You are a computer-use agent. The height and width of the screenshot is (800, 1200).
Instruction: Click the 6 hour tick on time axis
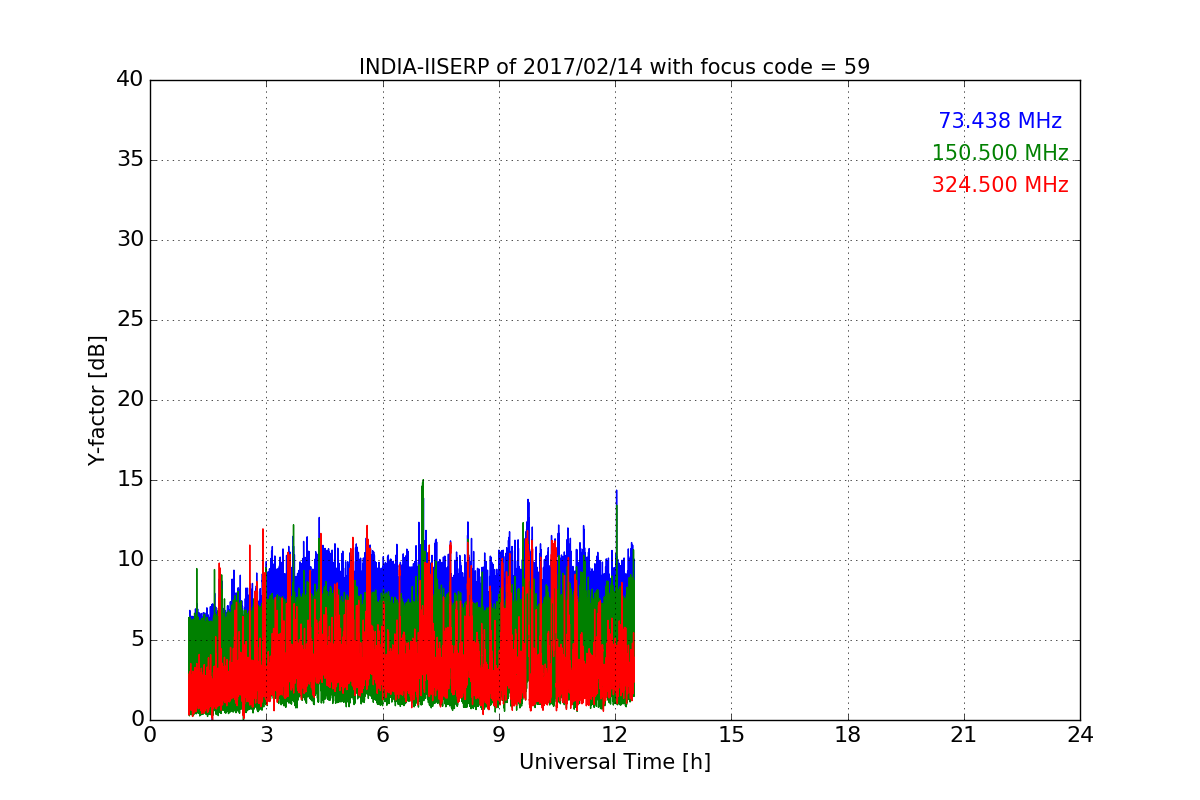(382, 735)
